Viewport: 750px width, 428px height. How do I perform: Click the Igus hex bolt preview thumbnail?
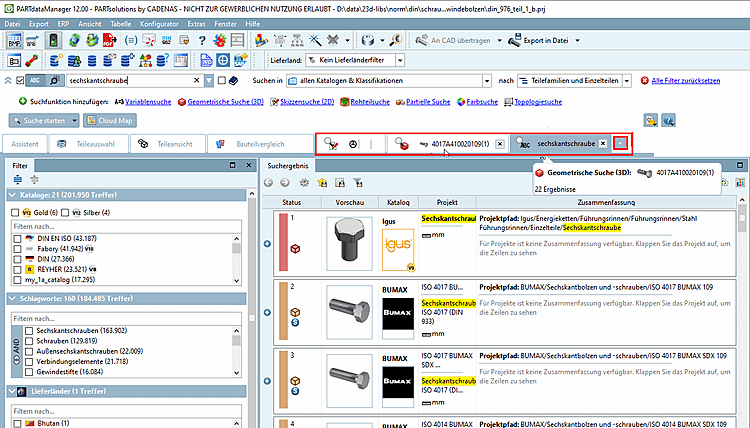click(x=349, y=243)
